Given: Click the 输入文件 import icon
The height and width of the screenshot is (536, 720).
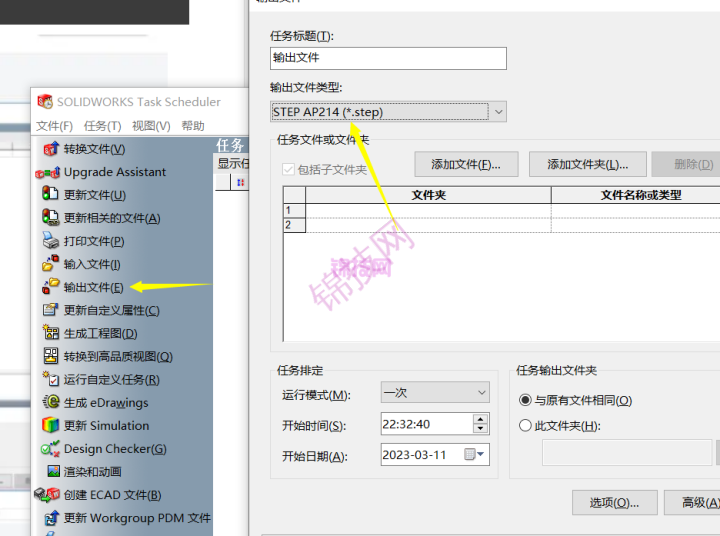Looking at the screenshot, I should (x=51, y=263).
